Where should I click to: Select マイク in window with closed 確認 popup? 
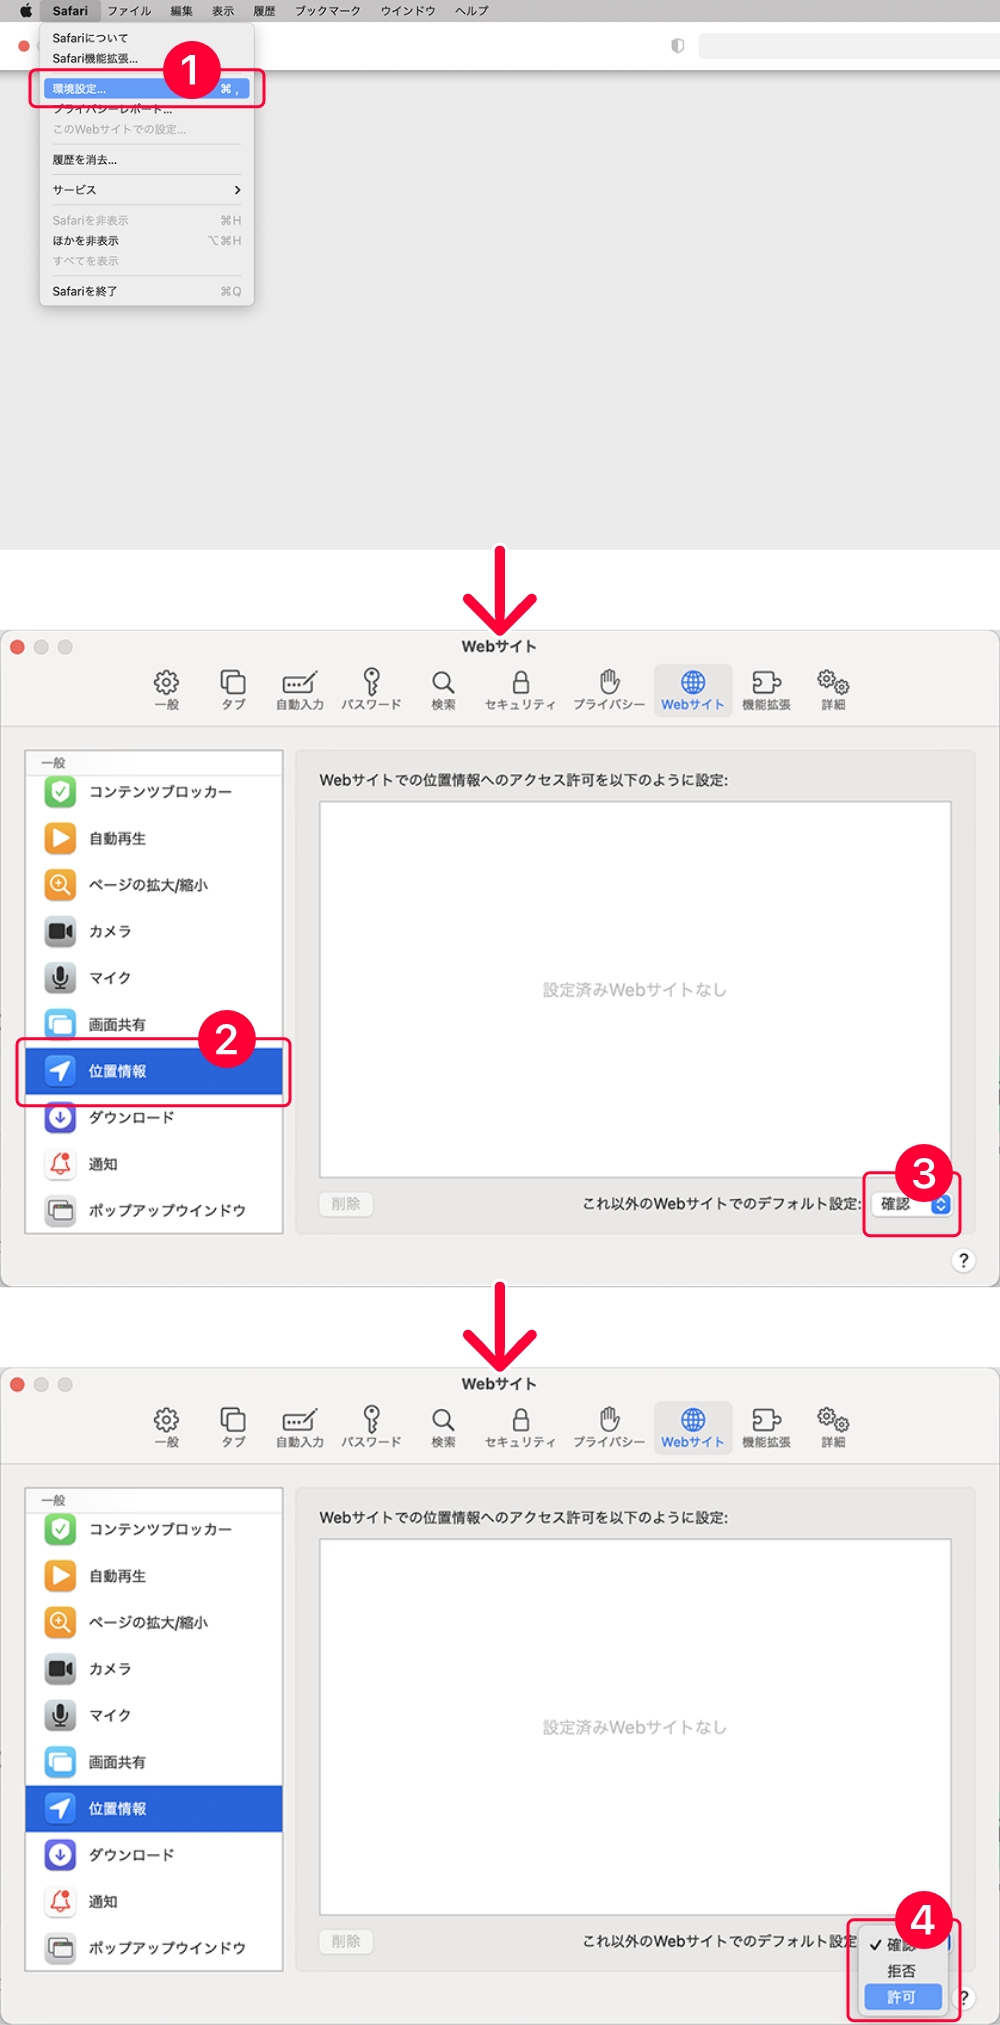click(154, 978)
